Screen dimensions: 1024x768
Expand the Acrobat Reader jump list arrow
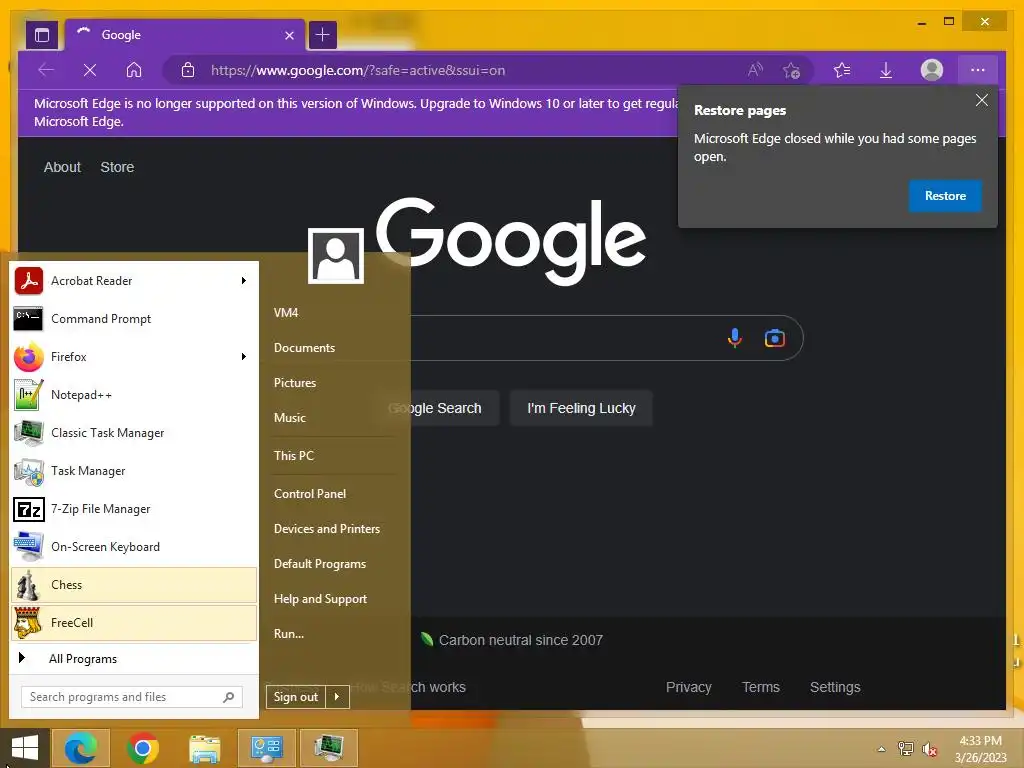coord(244,281)
